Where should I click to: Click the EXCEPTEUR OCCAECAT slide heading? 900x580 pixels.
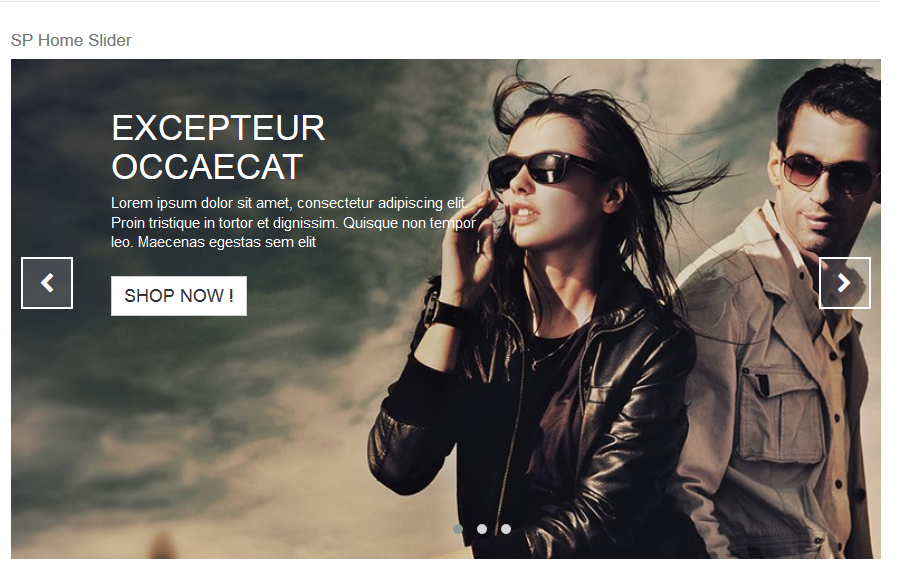click(218, 147)
